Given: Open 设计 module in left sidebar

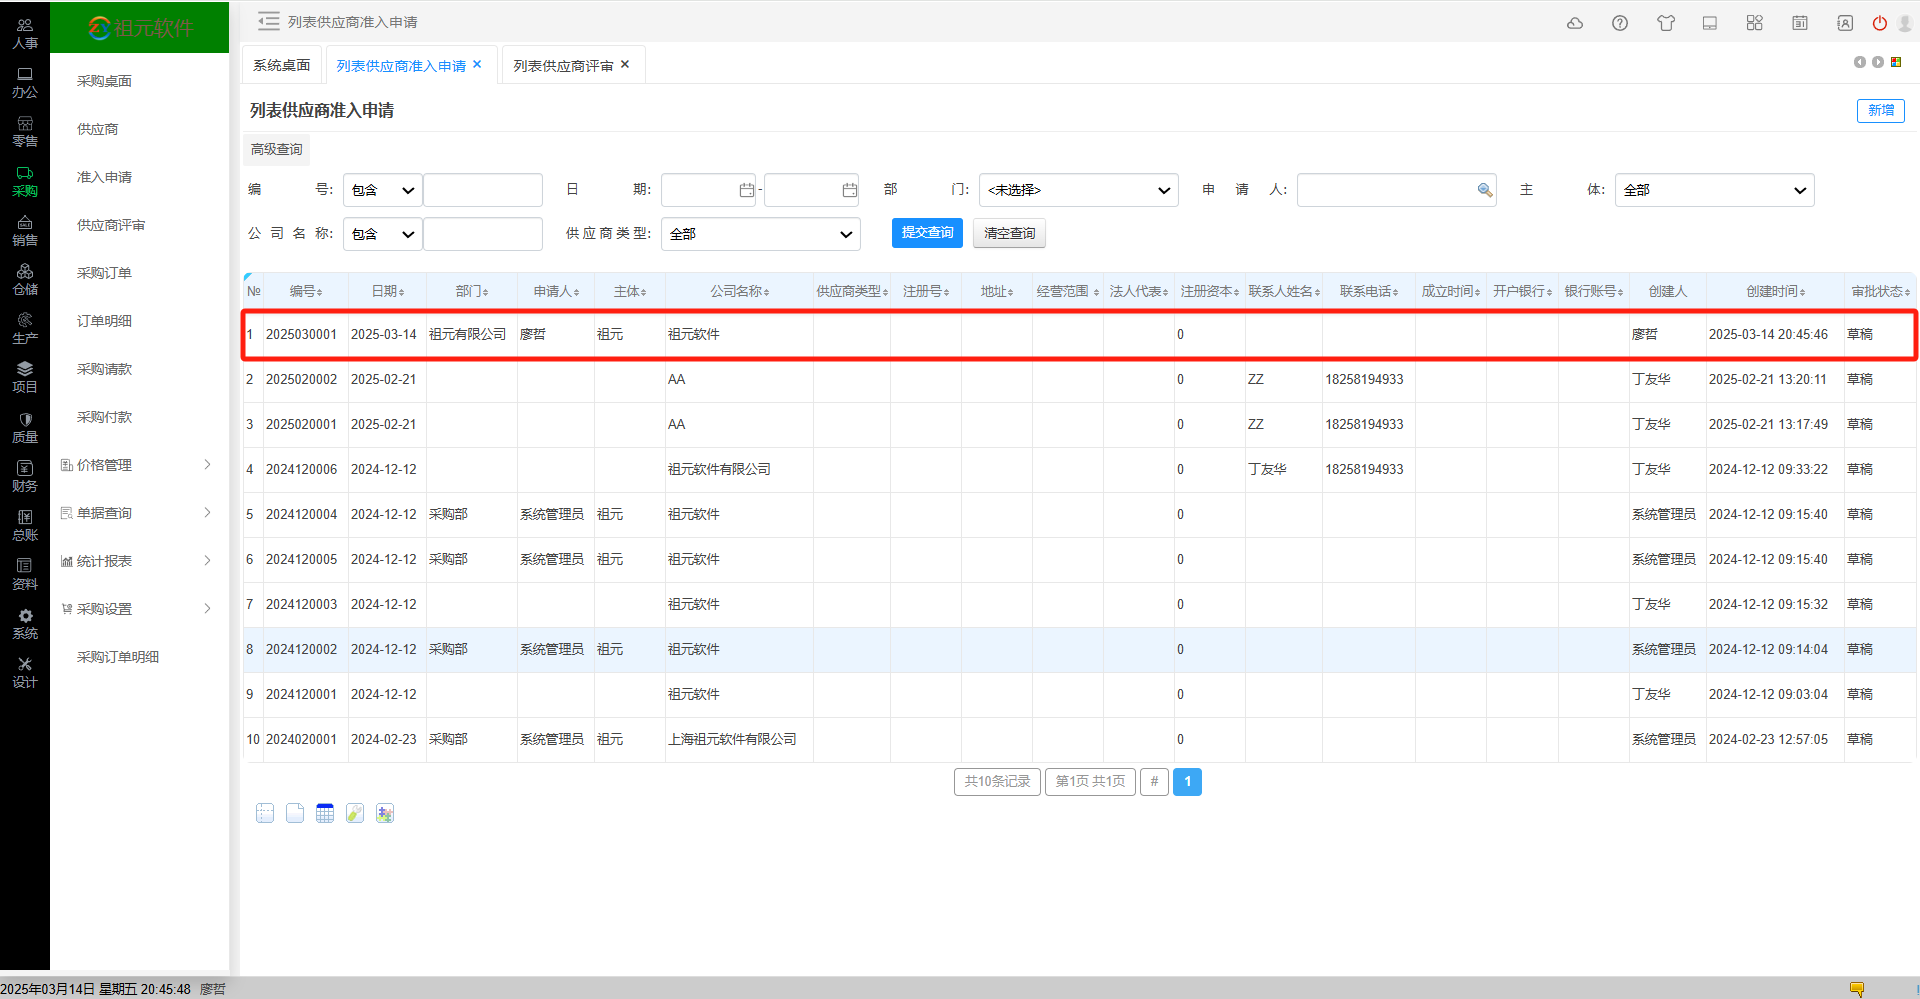Looking at the screenshot, I should click(25, 673).
